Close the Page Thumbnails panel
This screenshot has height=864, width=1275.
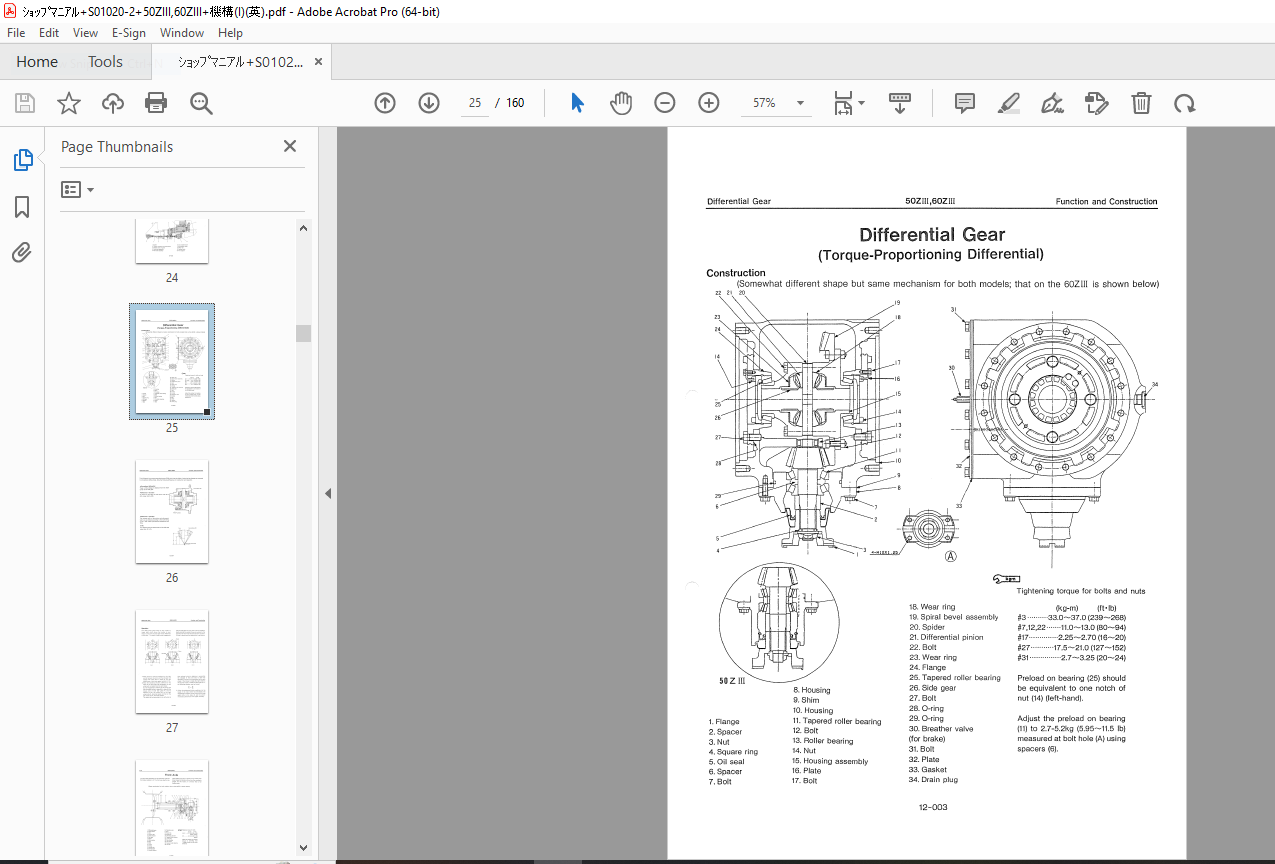point(290,146)
